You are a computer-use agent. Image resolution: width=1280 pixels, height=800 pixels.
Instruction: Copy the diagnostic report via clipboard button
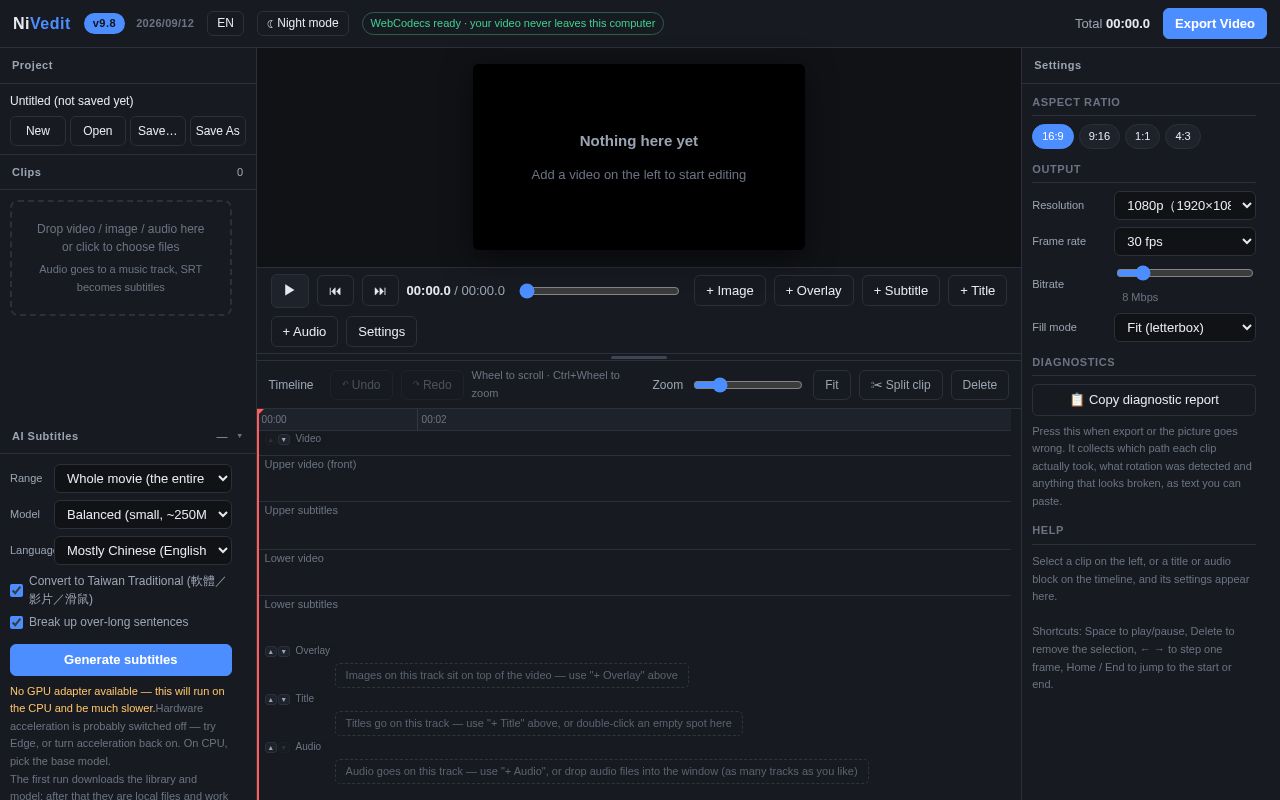(1144, 400)
